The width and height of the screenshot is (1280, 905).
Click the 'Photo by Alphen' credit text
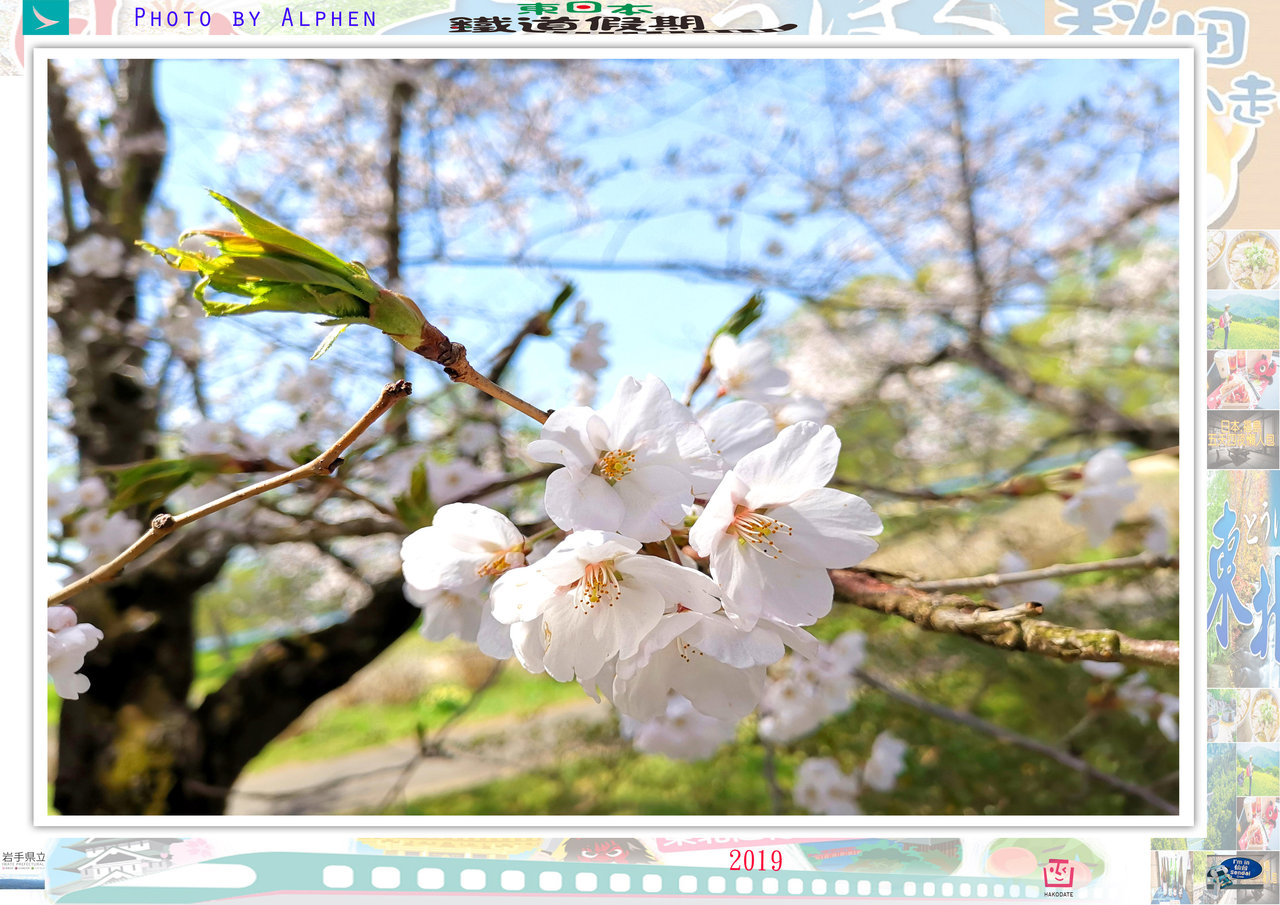[x=255, y=18]
